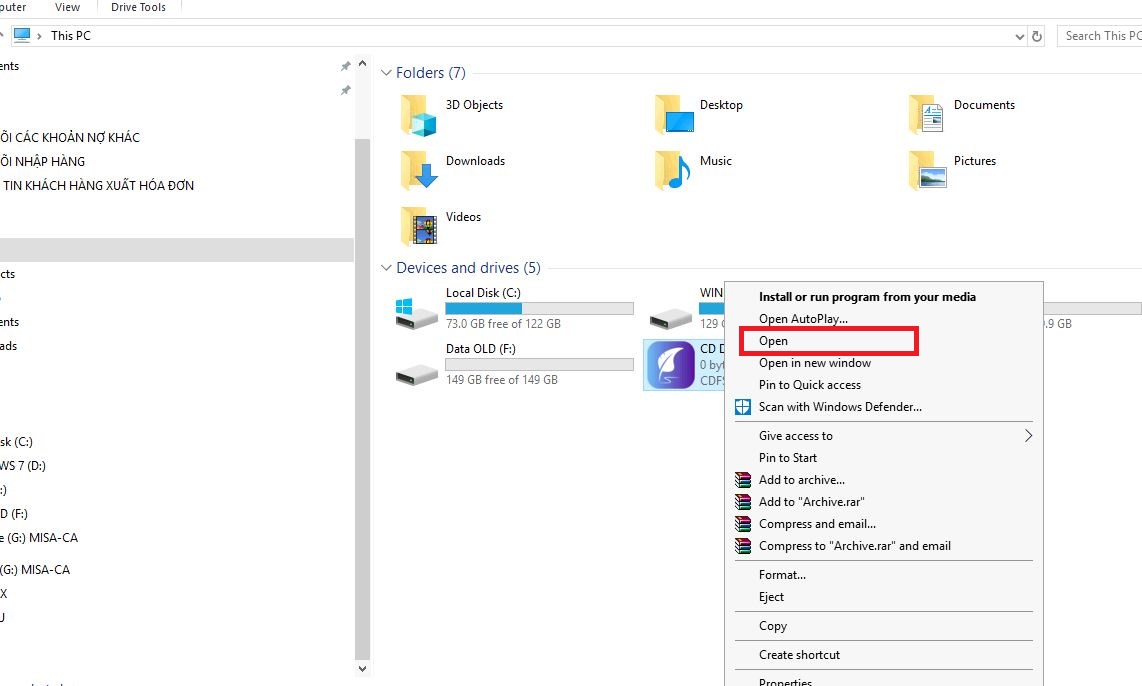Viewport: 1142px width, 686px height.
Task: Choose Open from the context menu
Action: pyautogui.click(x=773, y=341)
